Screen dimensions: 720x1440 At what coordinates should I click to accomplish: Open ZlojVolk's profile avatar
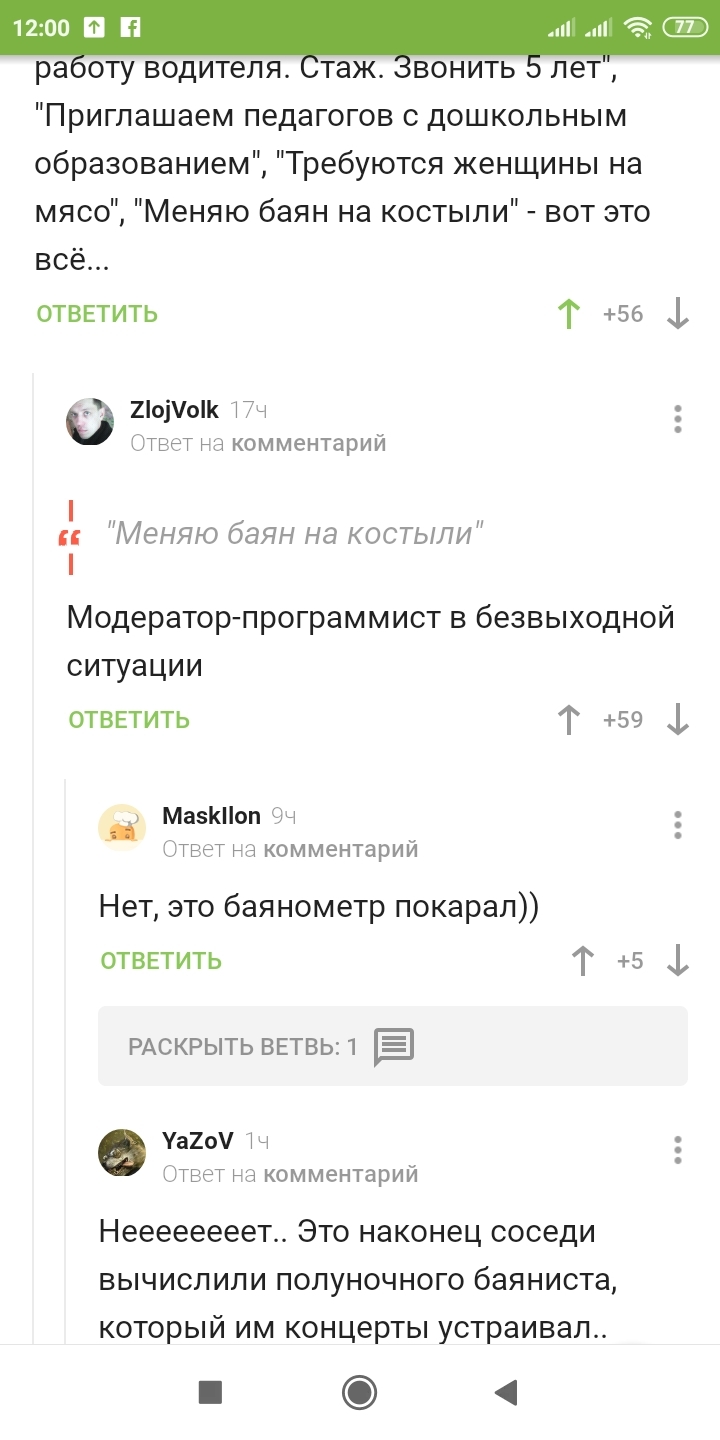pos(90,421)
